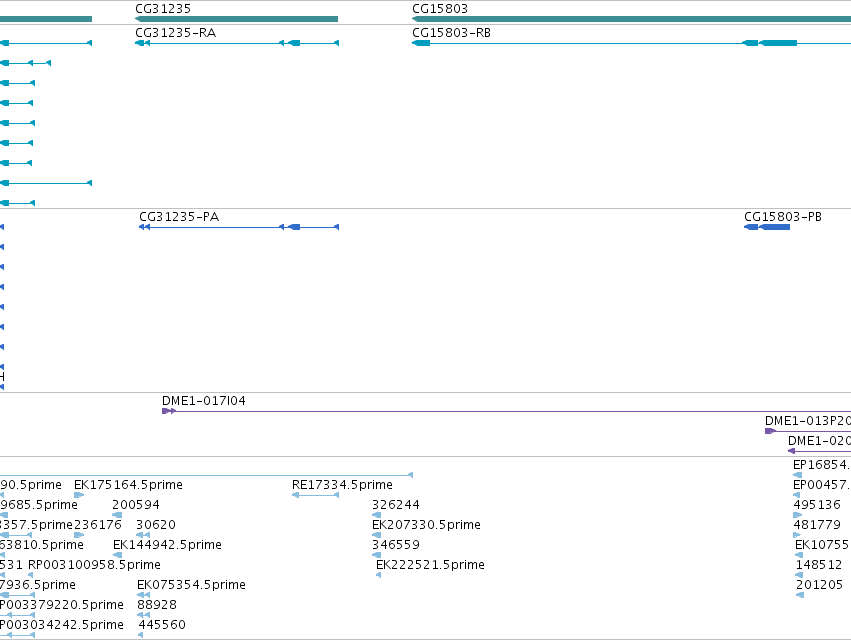Select the CG31235 gene bar
Image resolution: width=851 pixels, height=640 pixels.
pyautogui.click(x=237, y=19)
